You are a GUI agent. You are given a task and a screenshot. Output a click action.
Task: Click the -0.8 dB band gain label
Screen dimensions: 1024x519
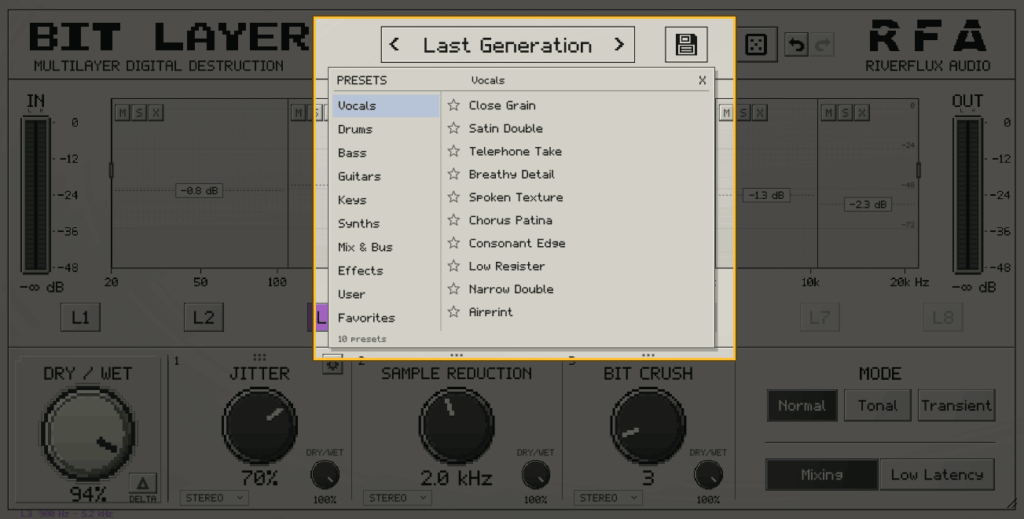199,191
